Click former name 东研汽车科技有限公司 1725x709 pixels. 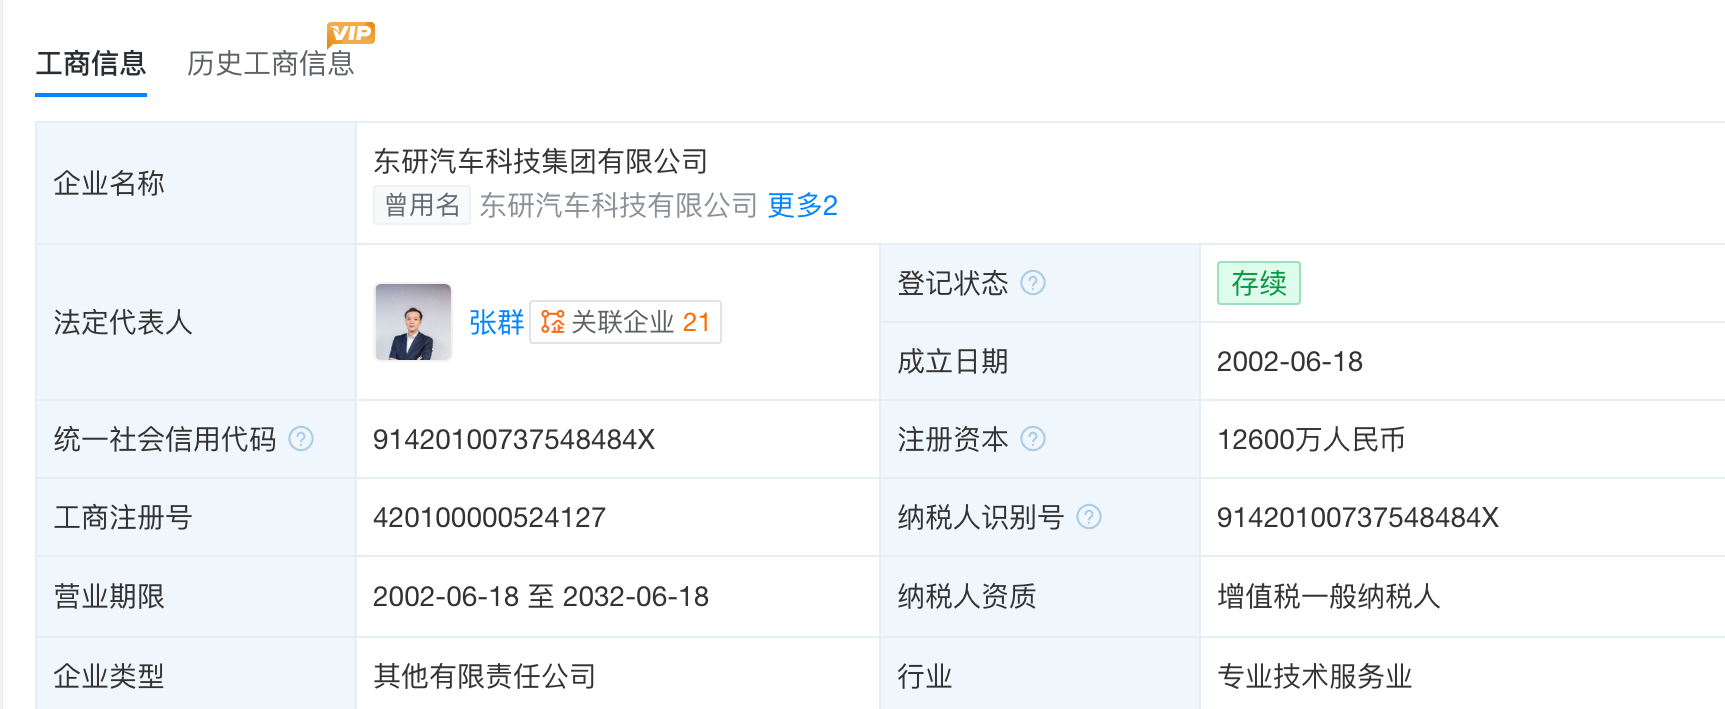(619, 205)
